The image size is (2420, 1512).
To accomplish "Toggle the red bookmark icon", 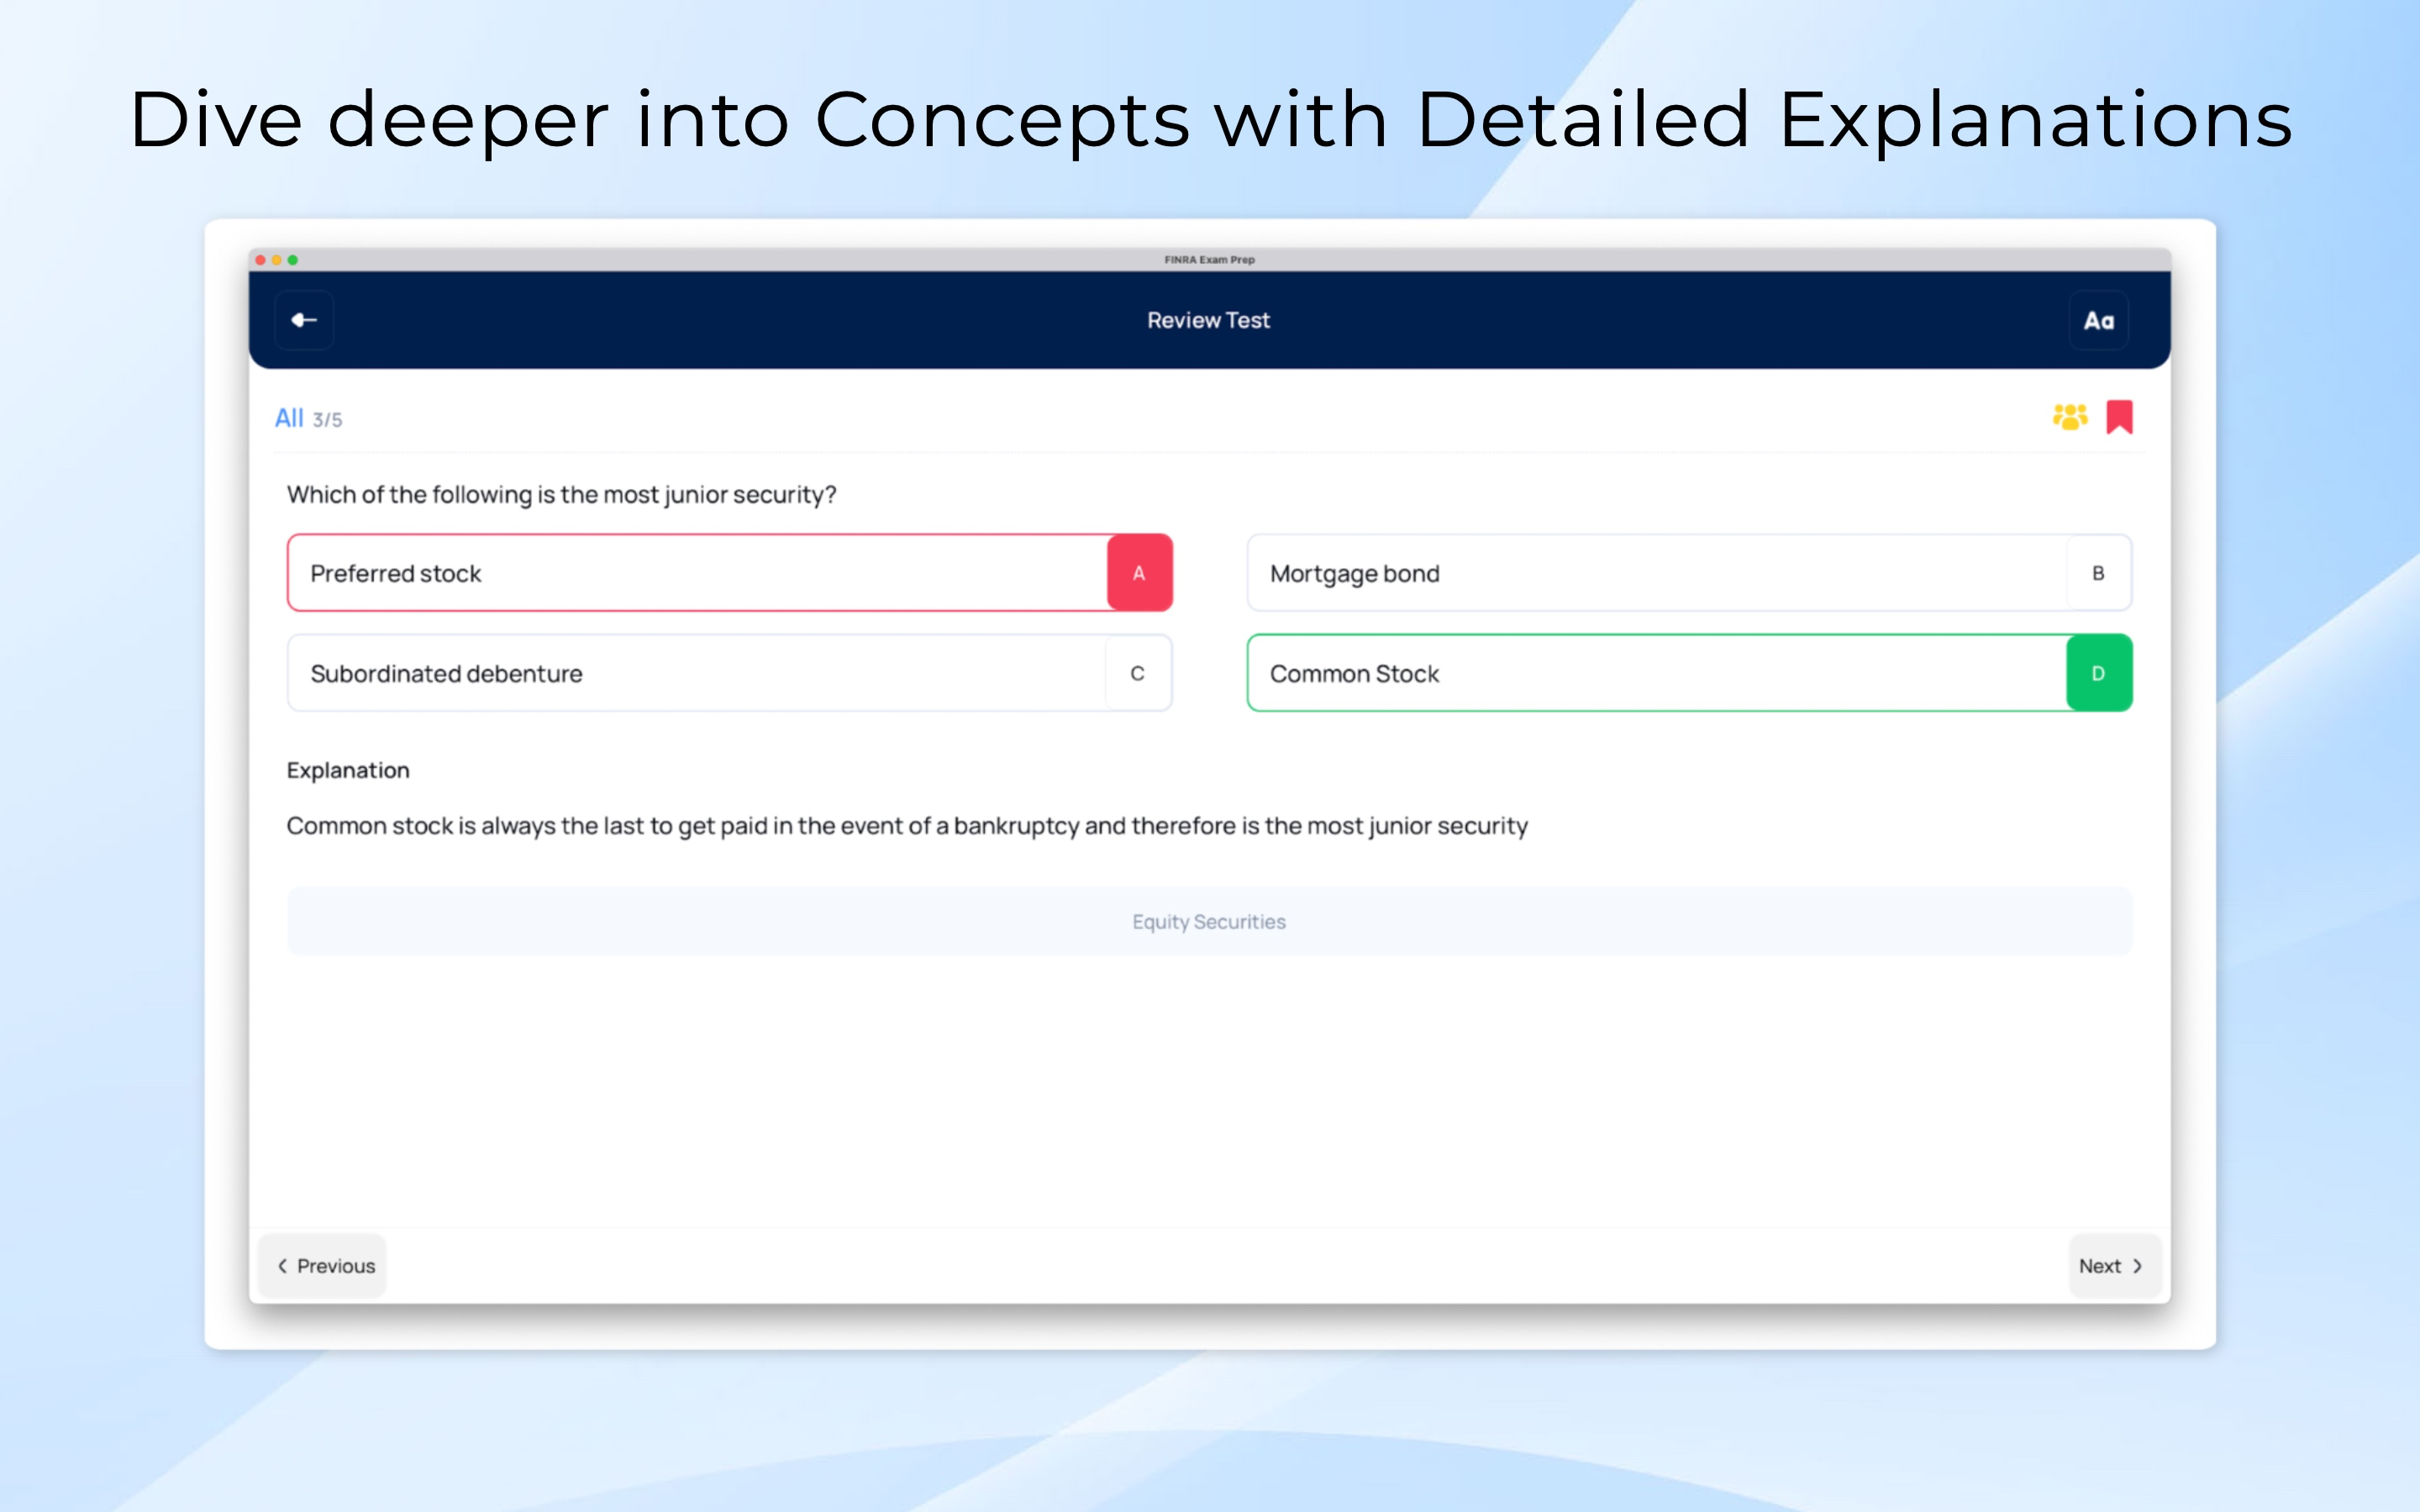I will [2120, 417].
